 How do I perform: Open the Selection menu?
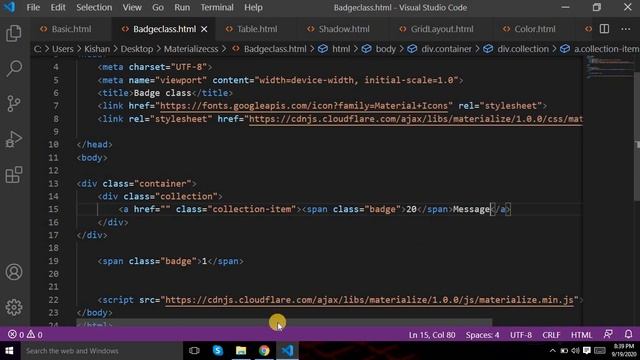coord(94,7)
